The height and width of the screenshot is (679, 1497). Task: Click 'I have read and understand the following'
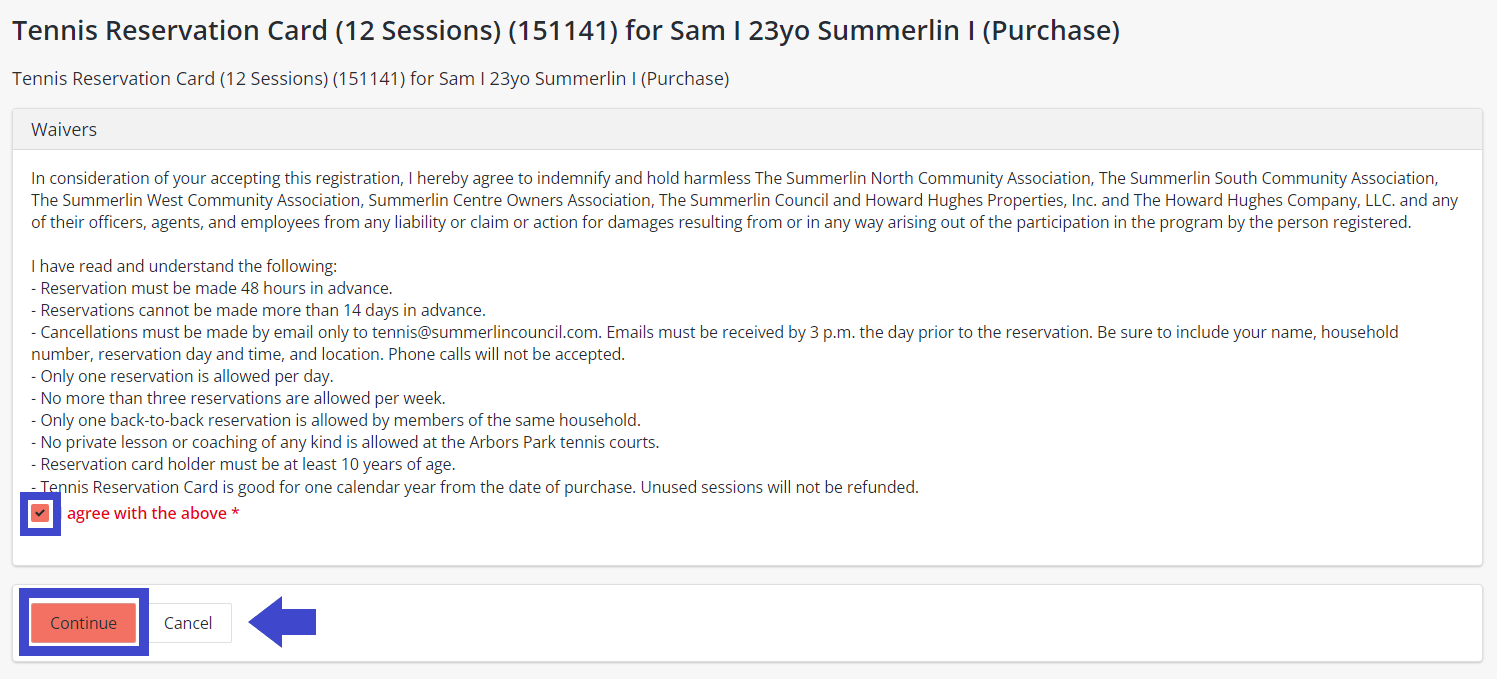[x=184, y=266]
